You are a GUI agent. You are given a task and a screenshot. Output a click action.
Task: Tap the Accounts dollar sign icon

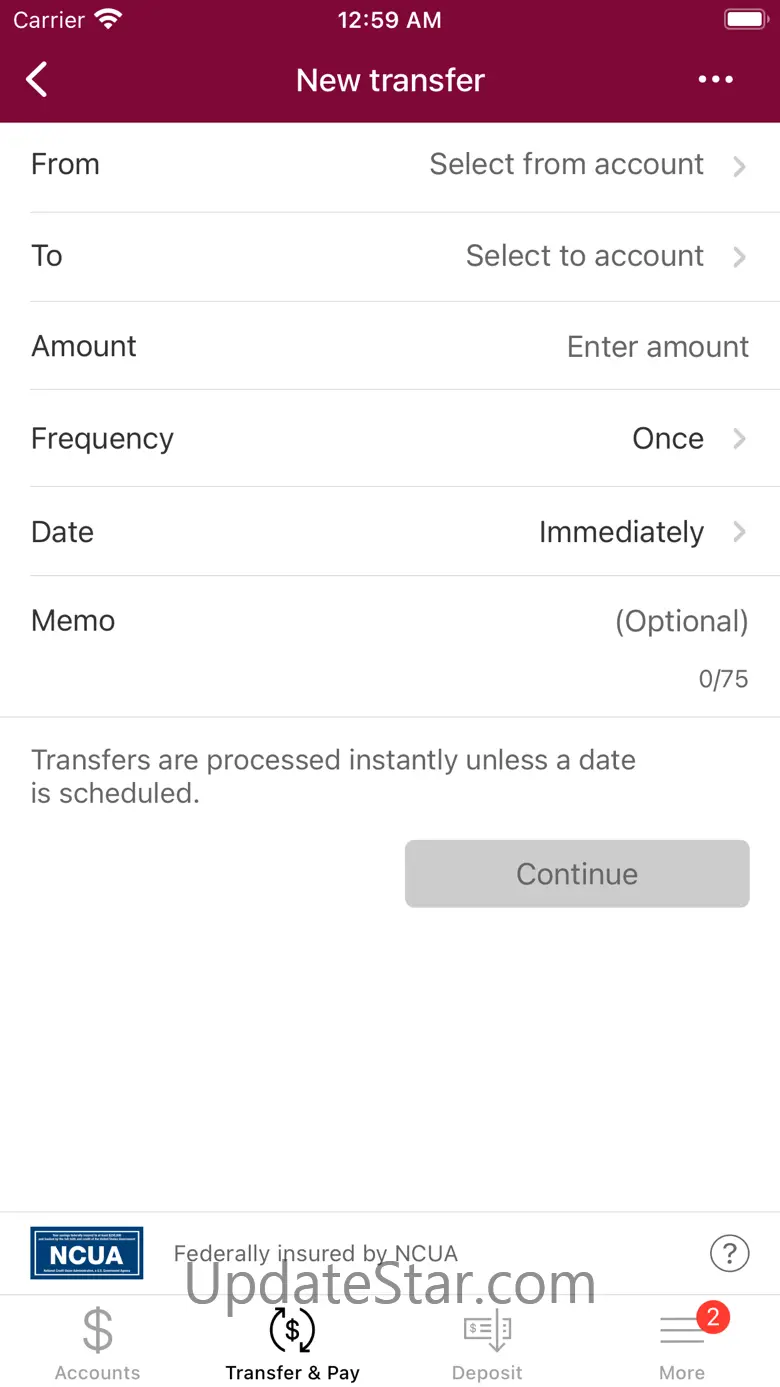click(98, 1329)
